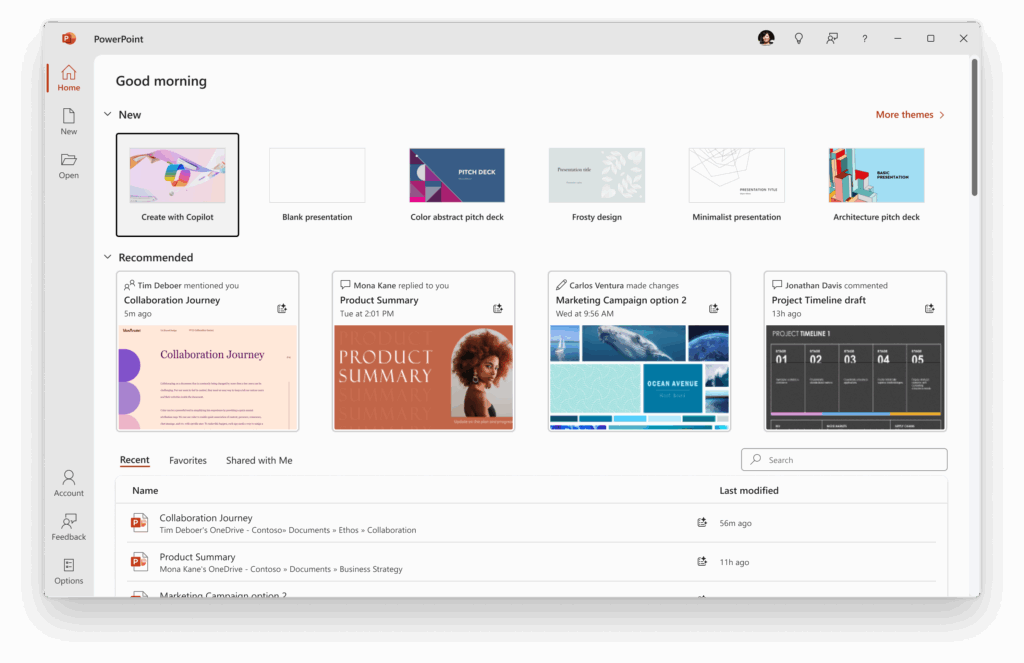The height and width of the screenshot is (663, 1024).
Task: Open the Product Summary recommended preview
Action: coord(423,378)
